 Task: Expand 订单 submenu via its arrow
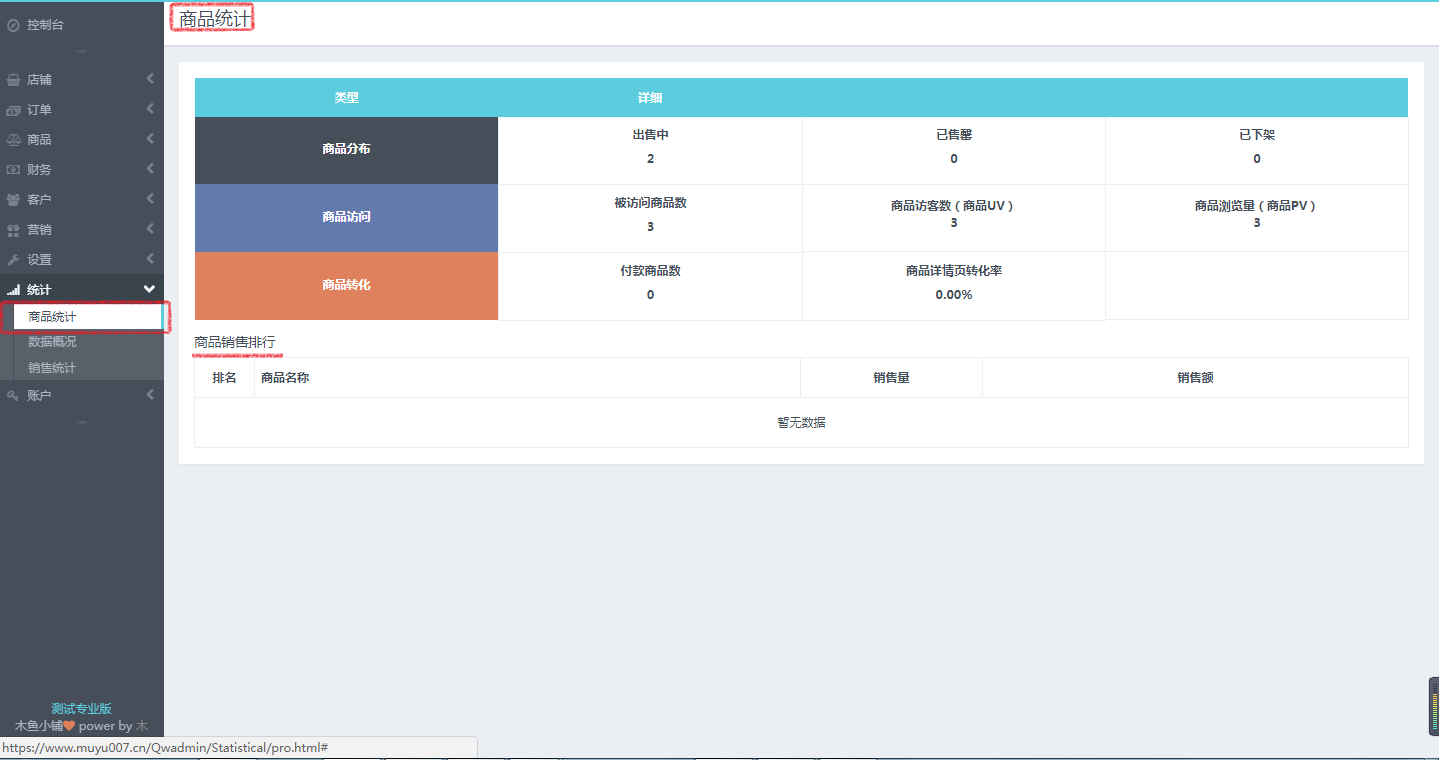click(150, 109)
